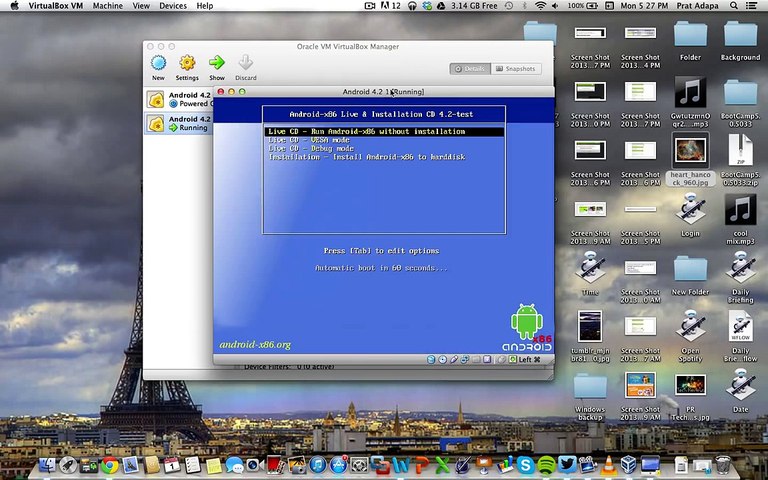
Task: Select the powered off Android 4.2 VM
Action: (x=179, y=99)
